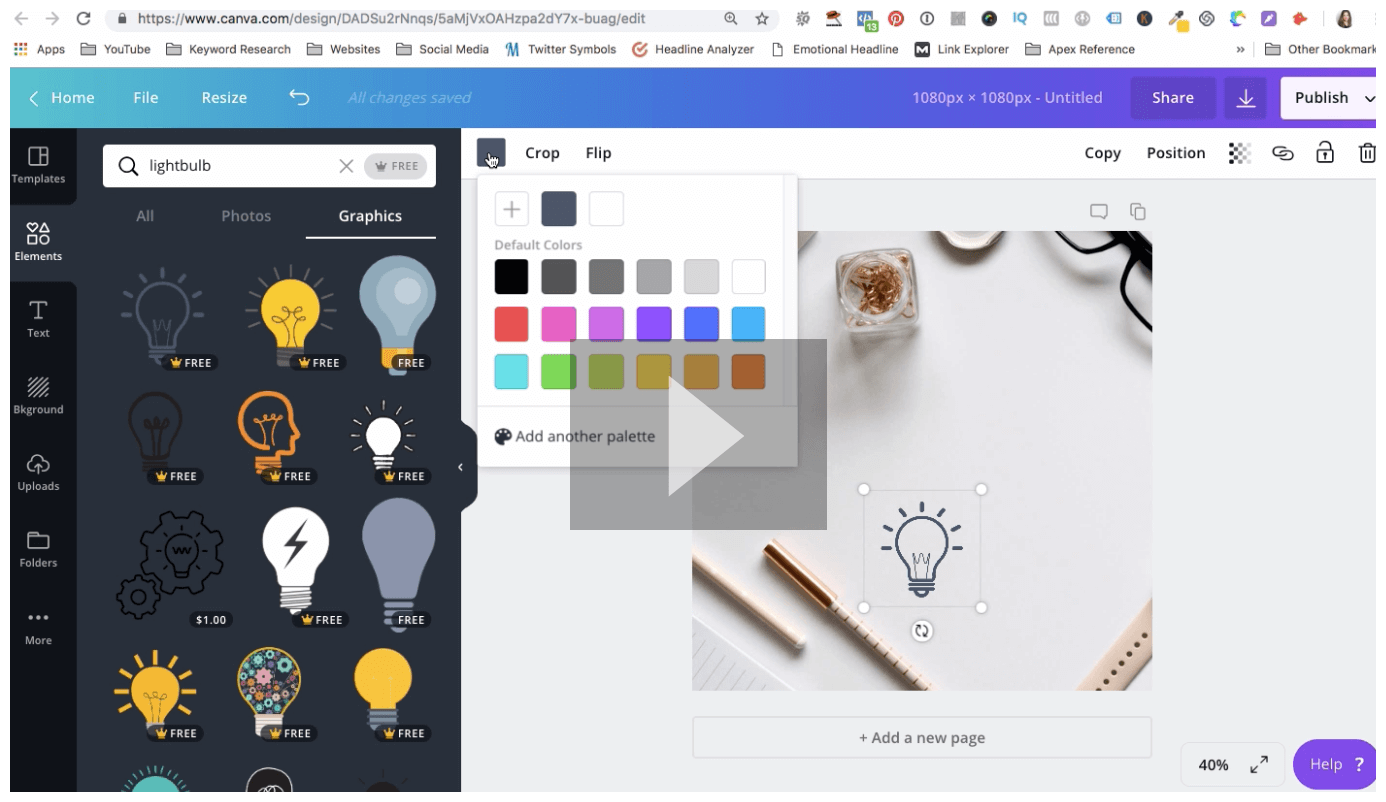Screen dimensions: 1386x802
Task: Bookmark page with star icon
Action: (x=762, y=18)
